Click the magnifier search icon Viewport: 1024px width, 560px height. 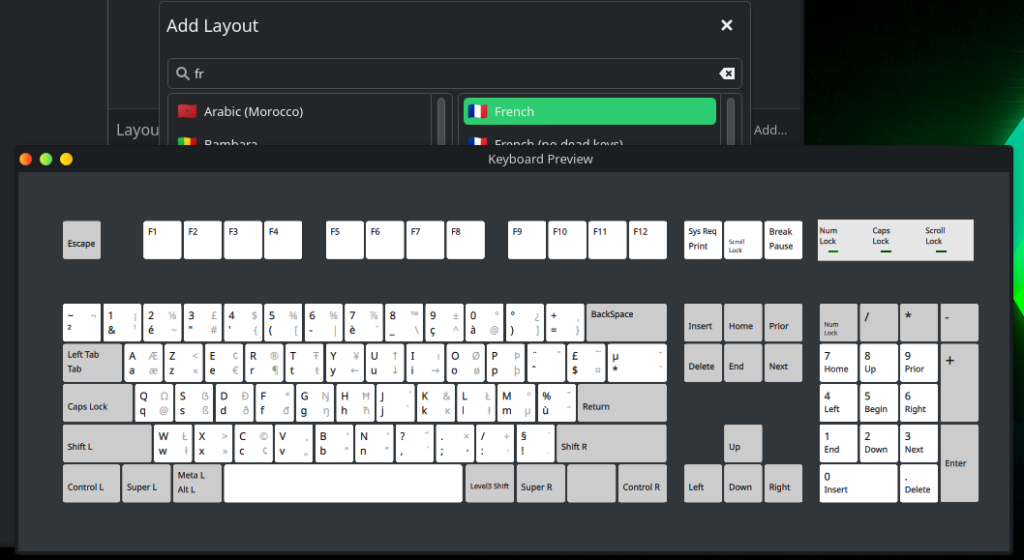pos(182,74)
